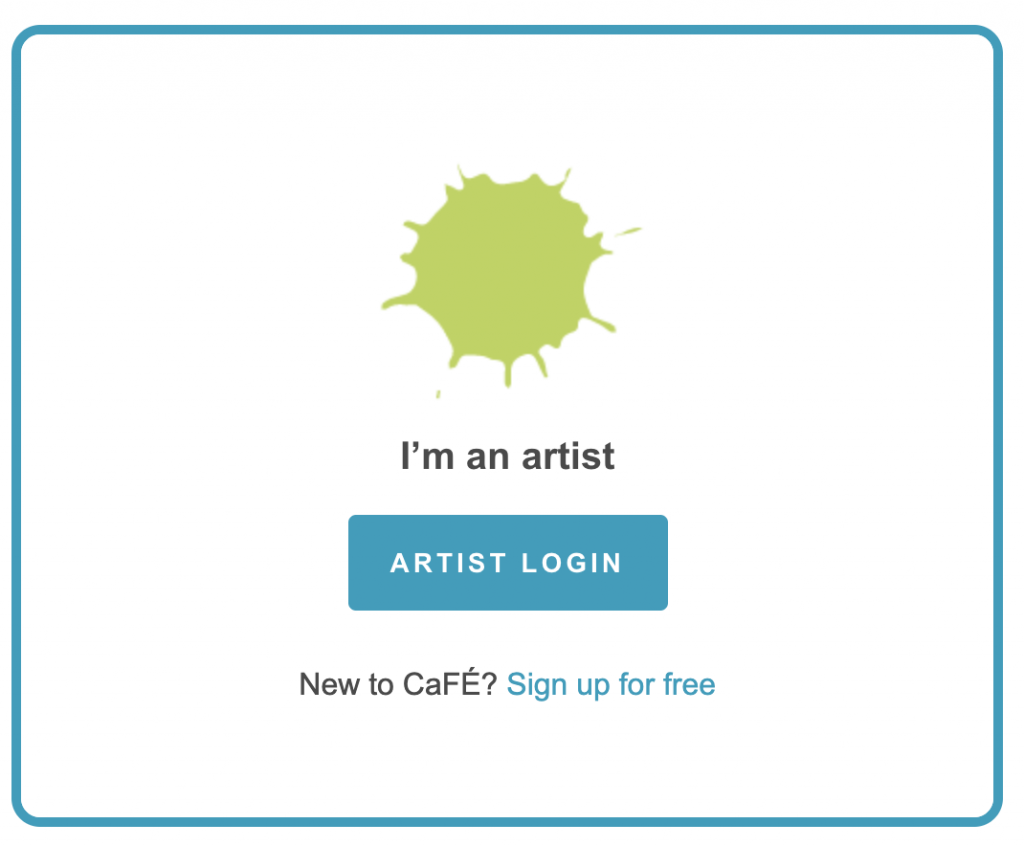Follow the free registration link
This screenshot has width=1024, height=846.
[611, 684]
